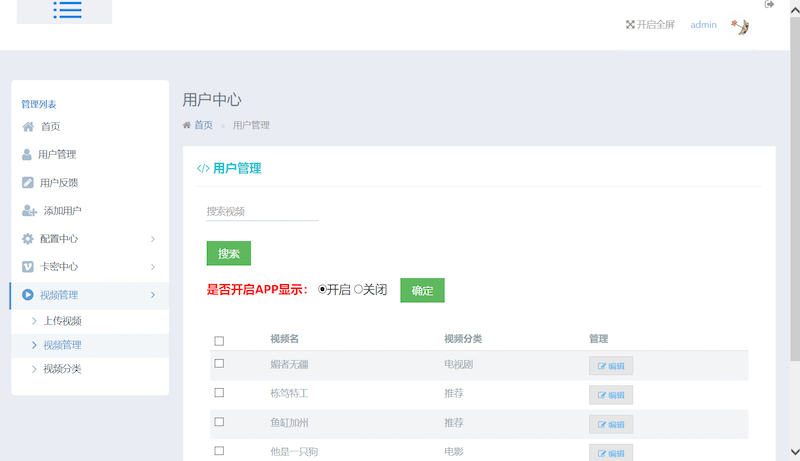Click the 首页 home icon in sidebar
The width and height of the screenshot is (800, 461).
(28, 127)
